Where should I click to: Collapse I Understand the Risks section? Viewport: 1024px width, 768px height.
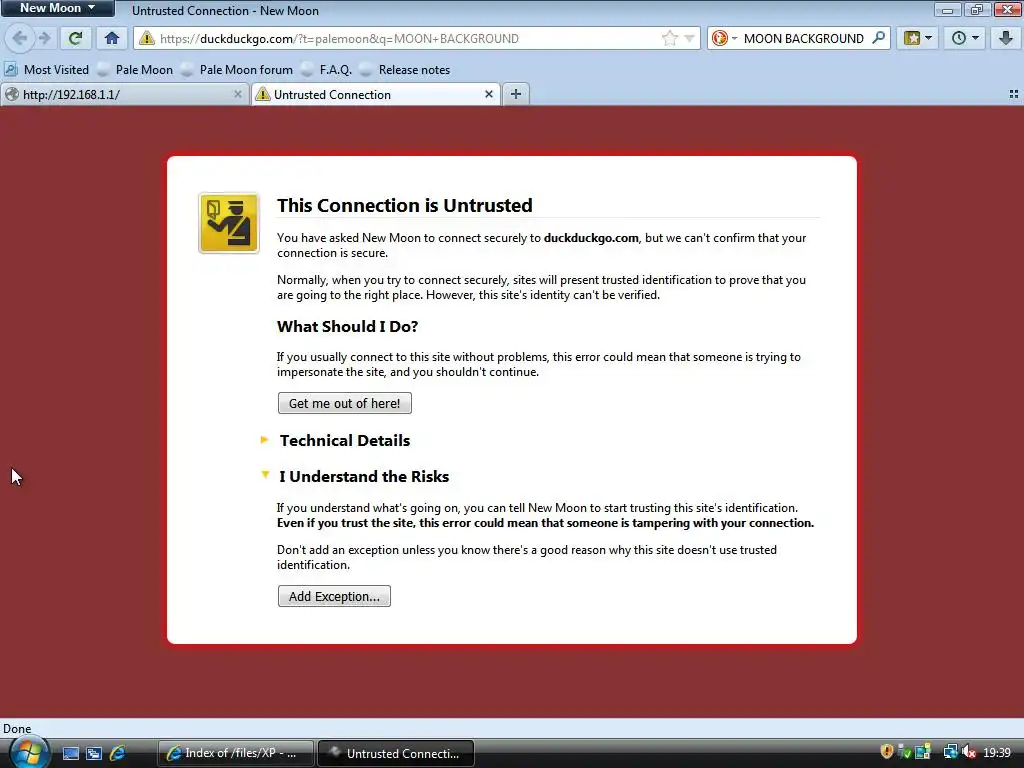pos(356,476)
